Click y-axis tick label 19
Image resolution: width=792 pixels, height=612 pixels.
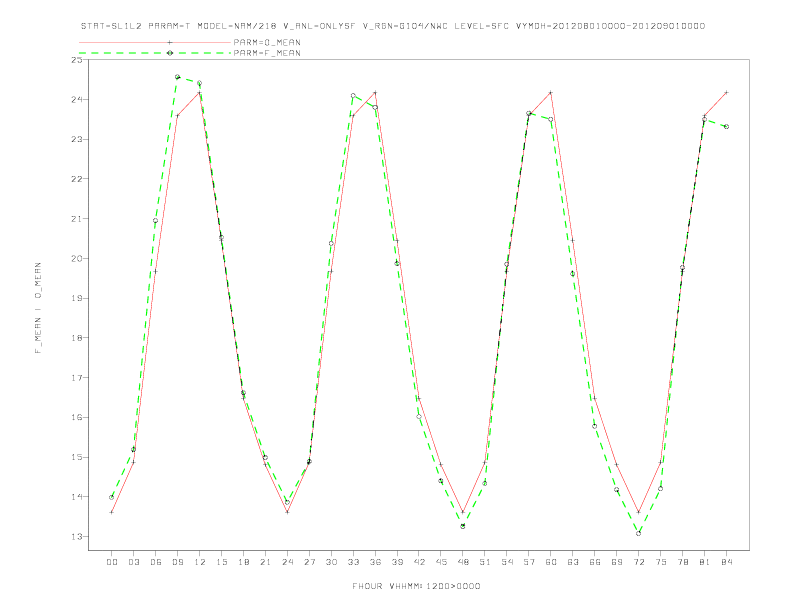[77, 298]
